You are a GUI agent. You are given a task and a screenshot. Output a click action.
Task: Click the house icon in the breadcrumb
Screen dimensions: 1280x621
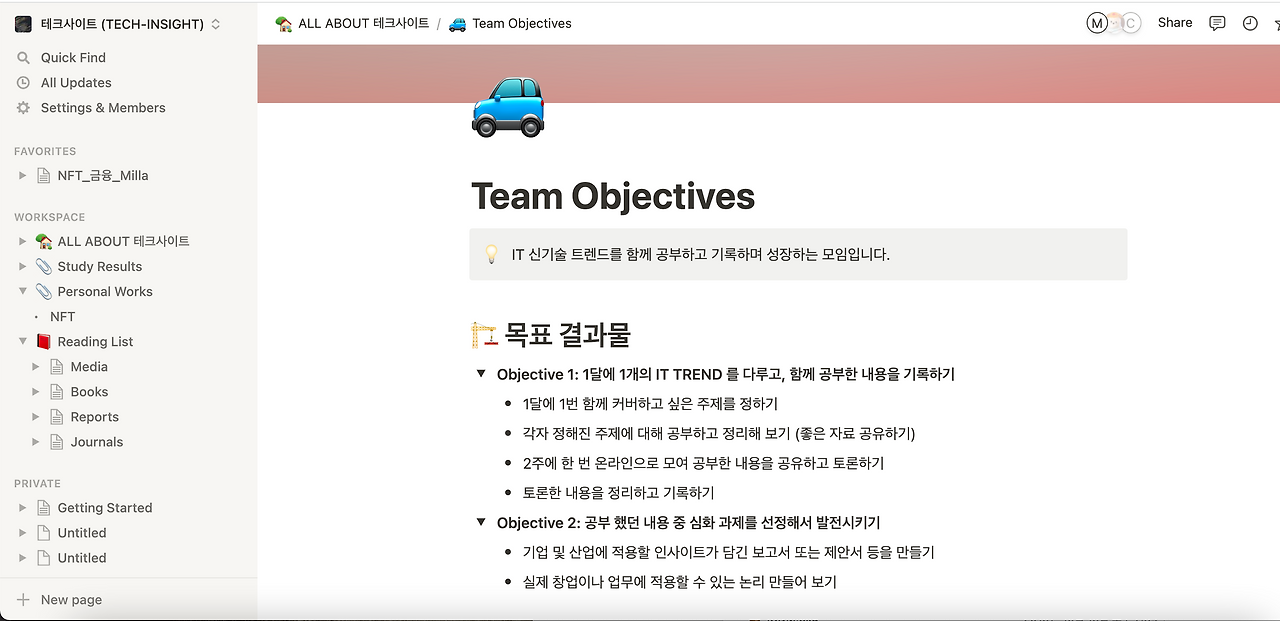click(283, 22)
